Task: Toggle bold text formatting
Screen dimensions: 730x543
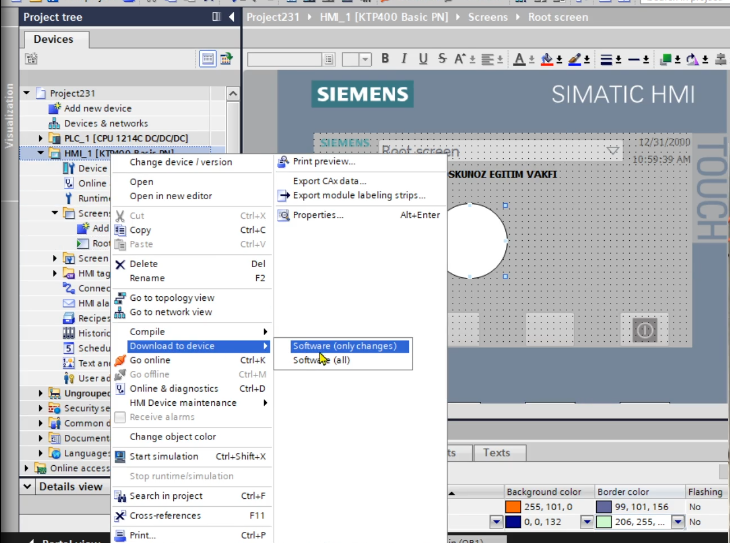Action: [385, 59]
